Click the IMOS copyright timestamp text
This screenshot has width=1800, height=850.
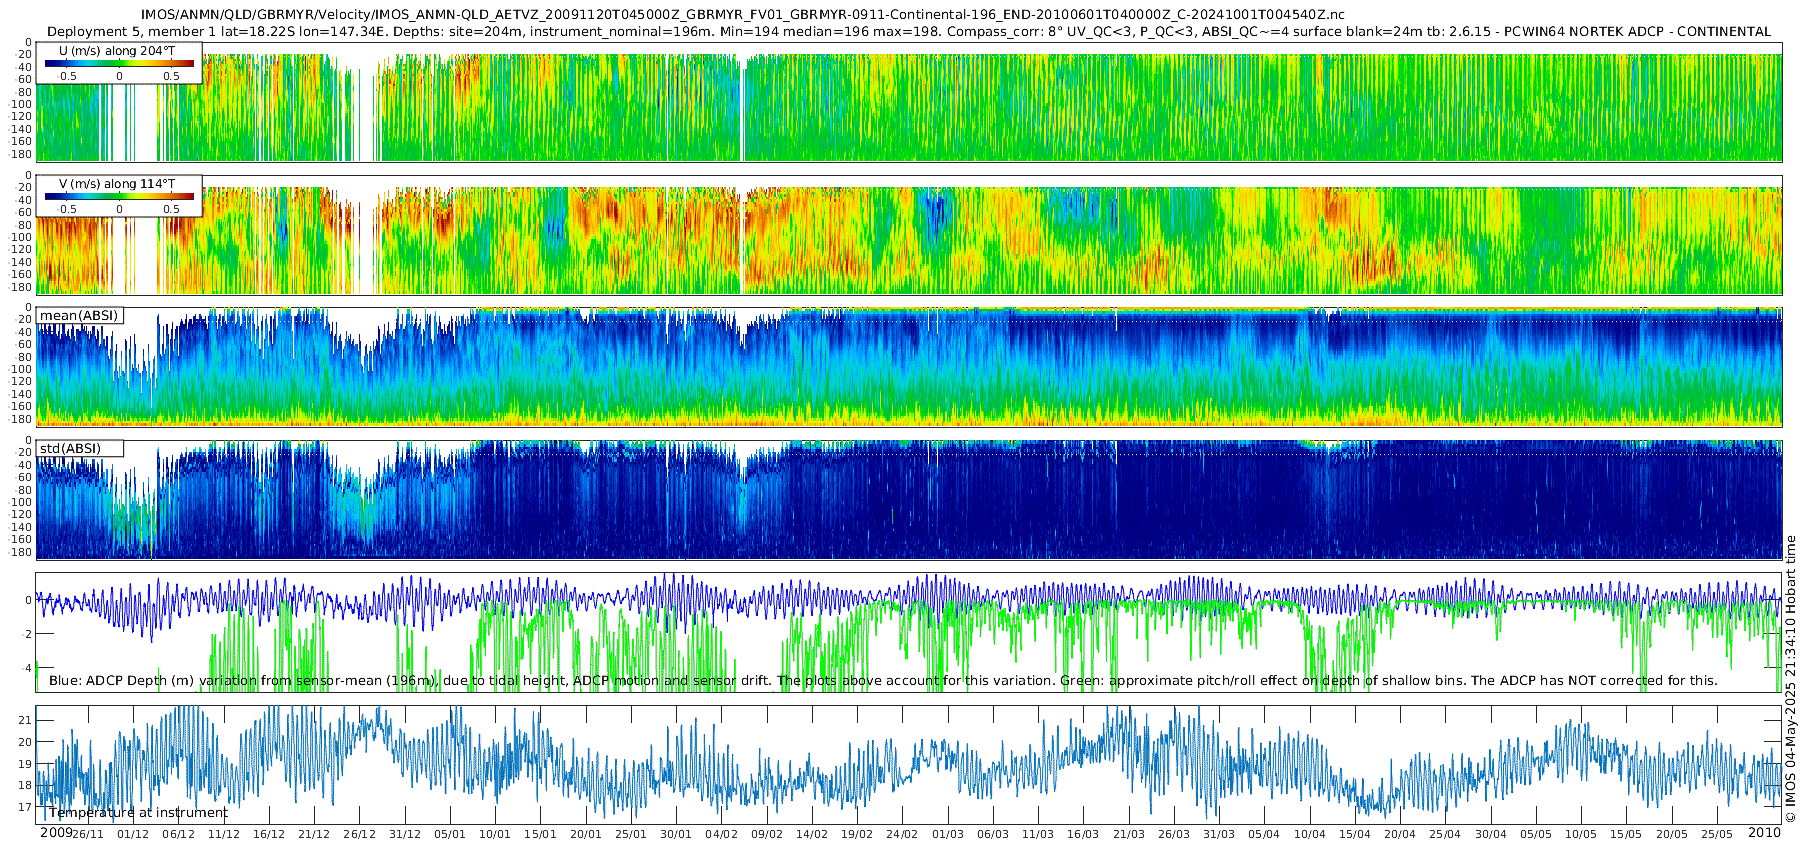pos(1790,679)
